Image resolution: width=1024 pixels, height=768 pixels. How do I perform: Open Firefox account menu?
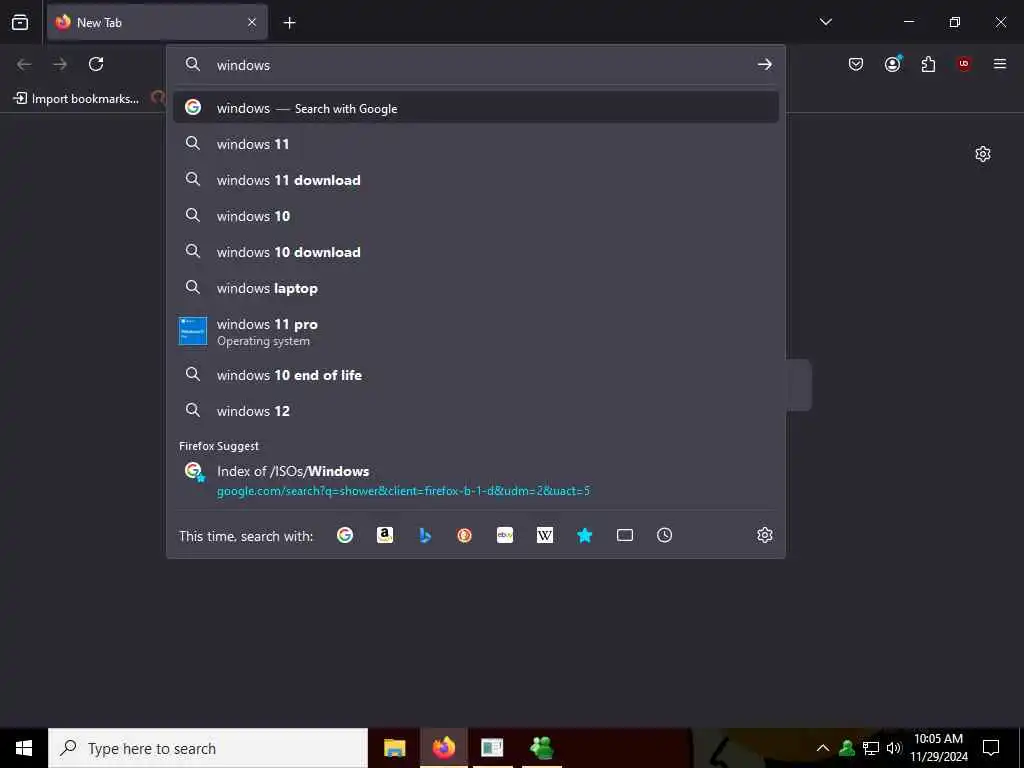click(x=893, y=64)
